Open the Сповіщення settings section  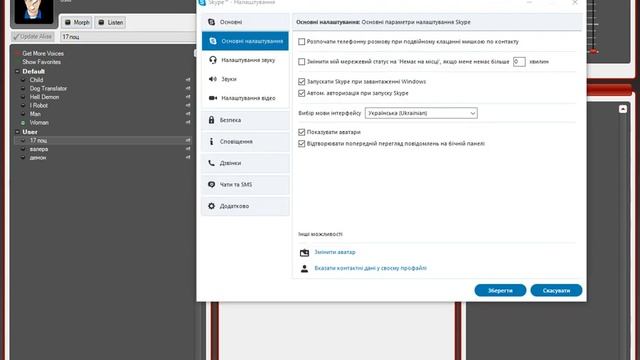pyautogui.click(x=245, y=142)
